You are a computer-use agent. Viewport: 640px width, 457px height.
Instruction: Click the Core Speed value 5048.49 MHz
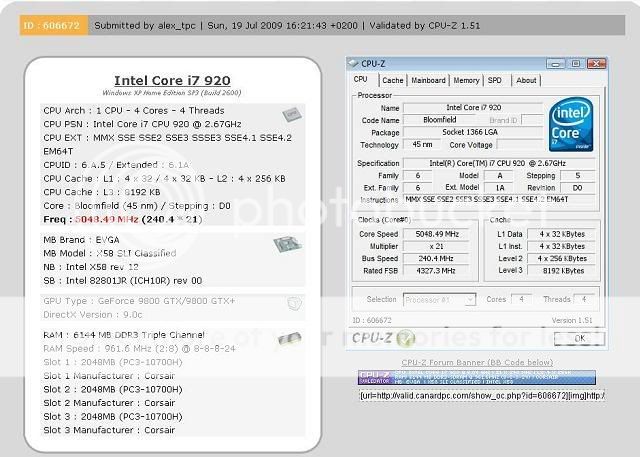pyautogui.click(x=437, y=234)
